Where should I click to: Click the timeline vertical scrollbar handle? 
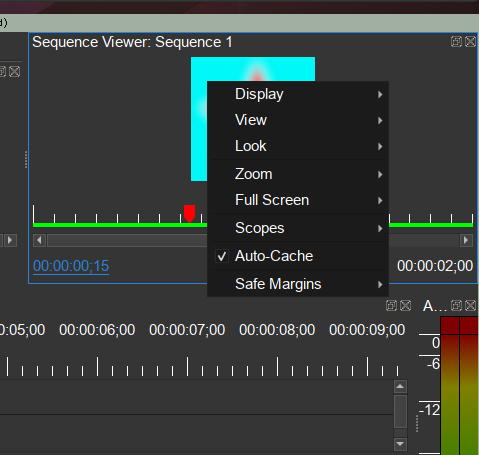tap(400, 411)
